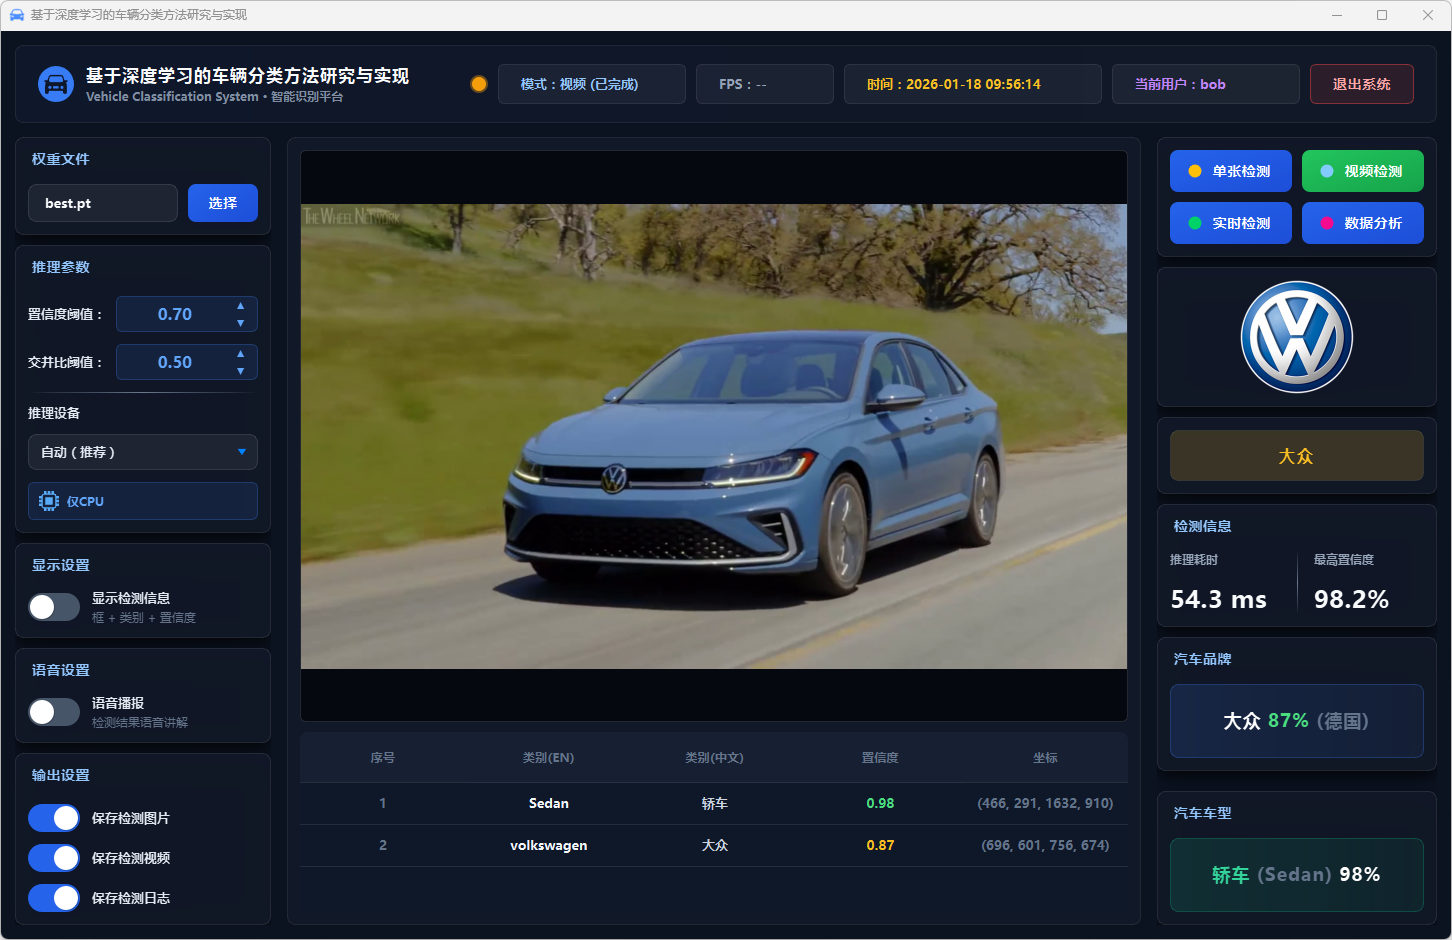Click the 时间 2026-01-18 display
The width and height of the screenshot is (1452, 940).
click(973, 84)
